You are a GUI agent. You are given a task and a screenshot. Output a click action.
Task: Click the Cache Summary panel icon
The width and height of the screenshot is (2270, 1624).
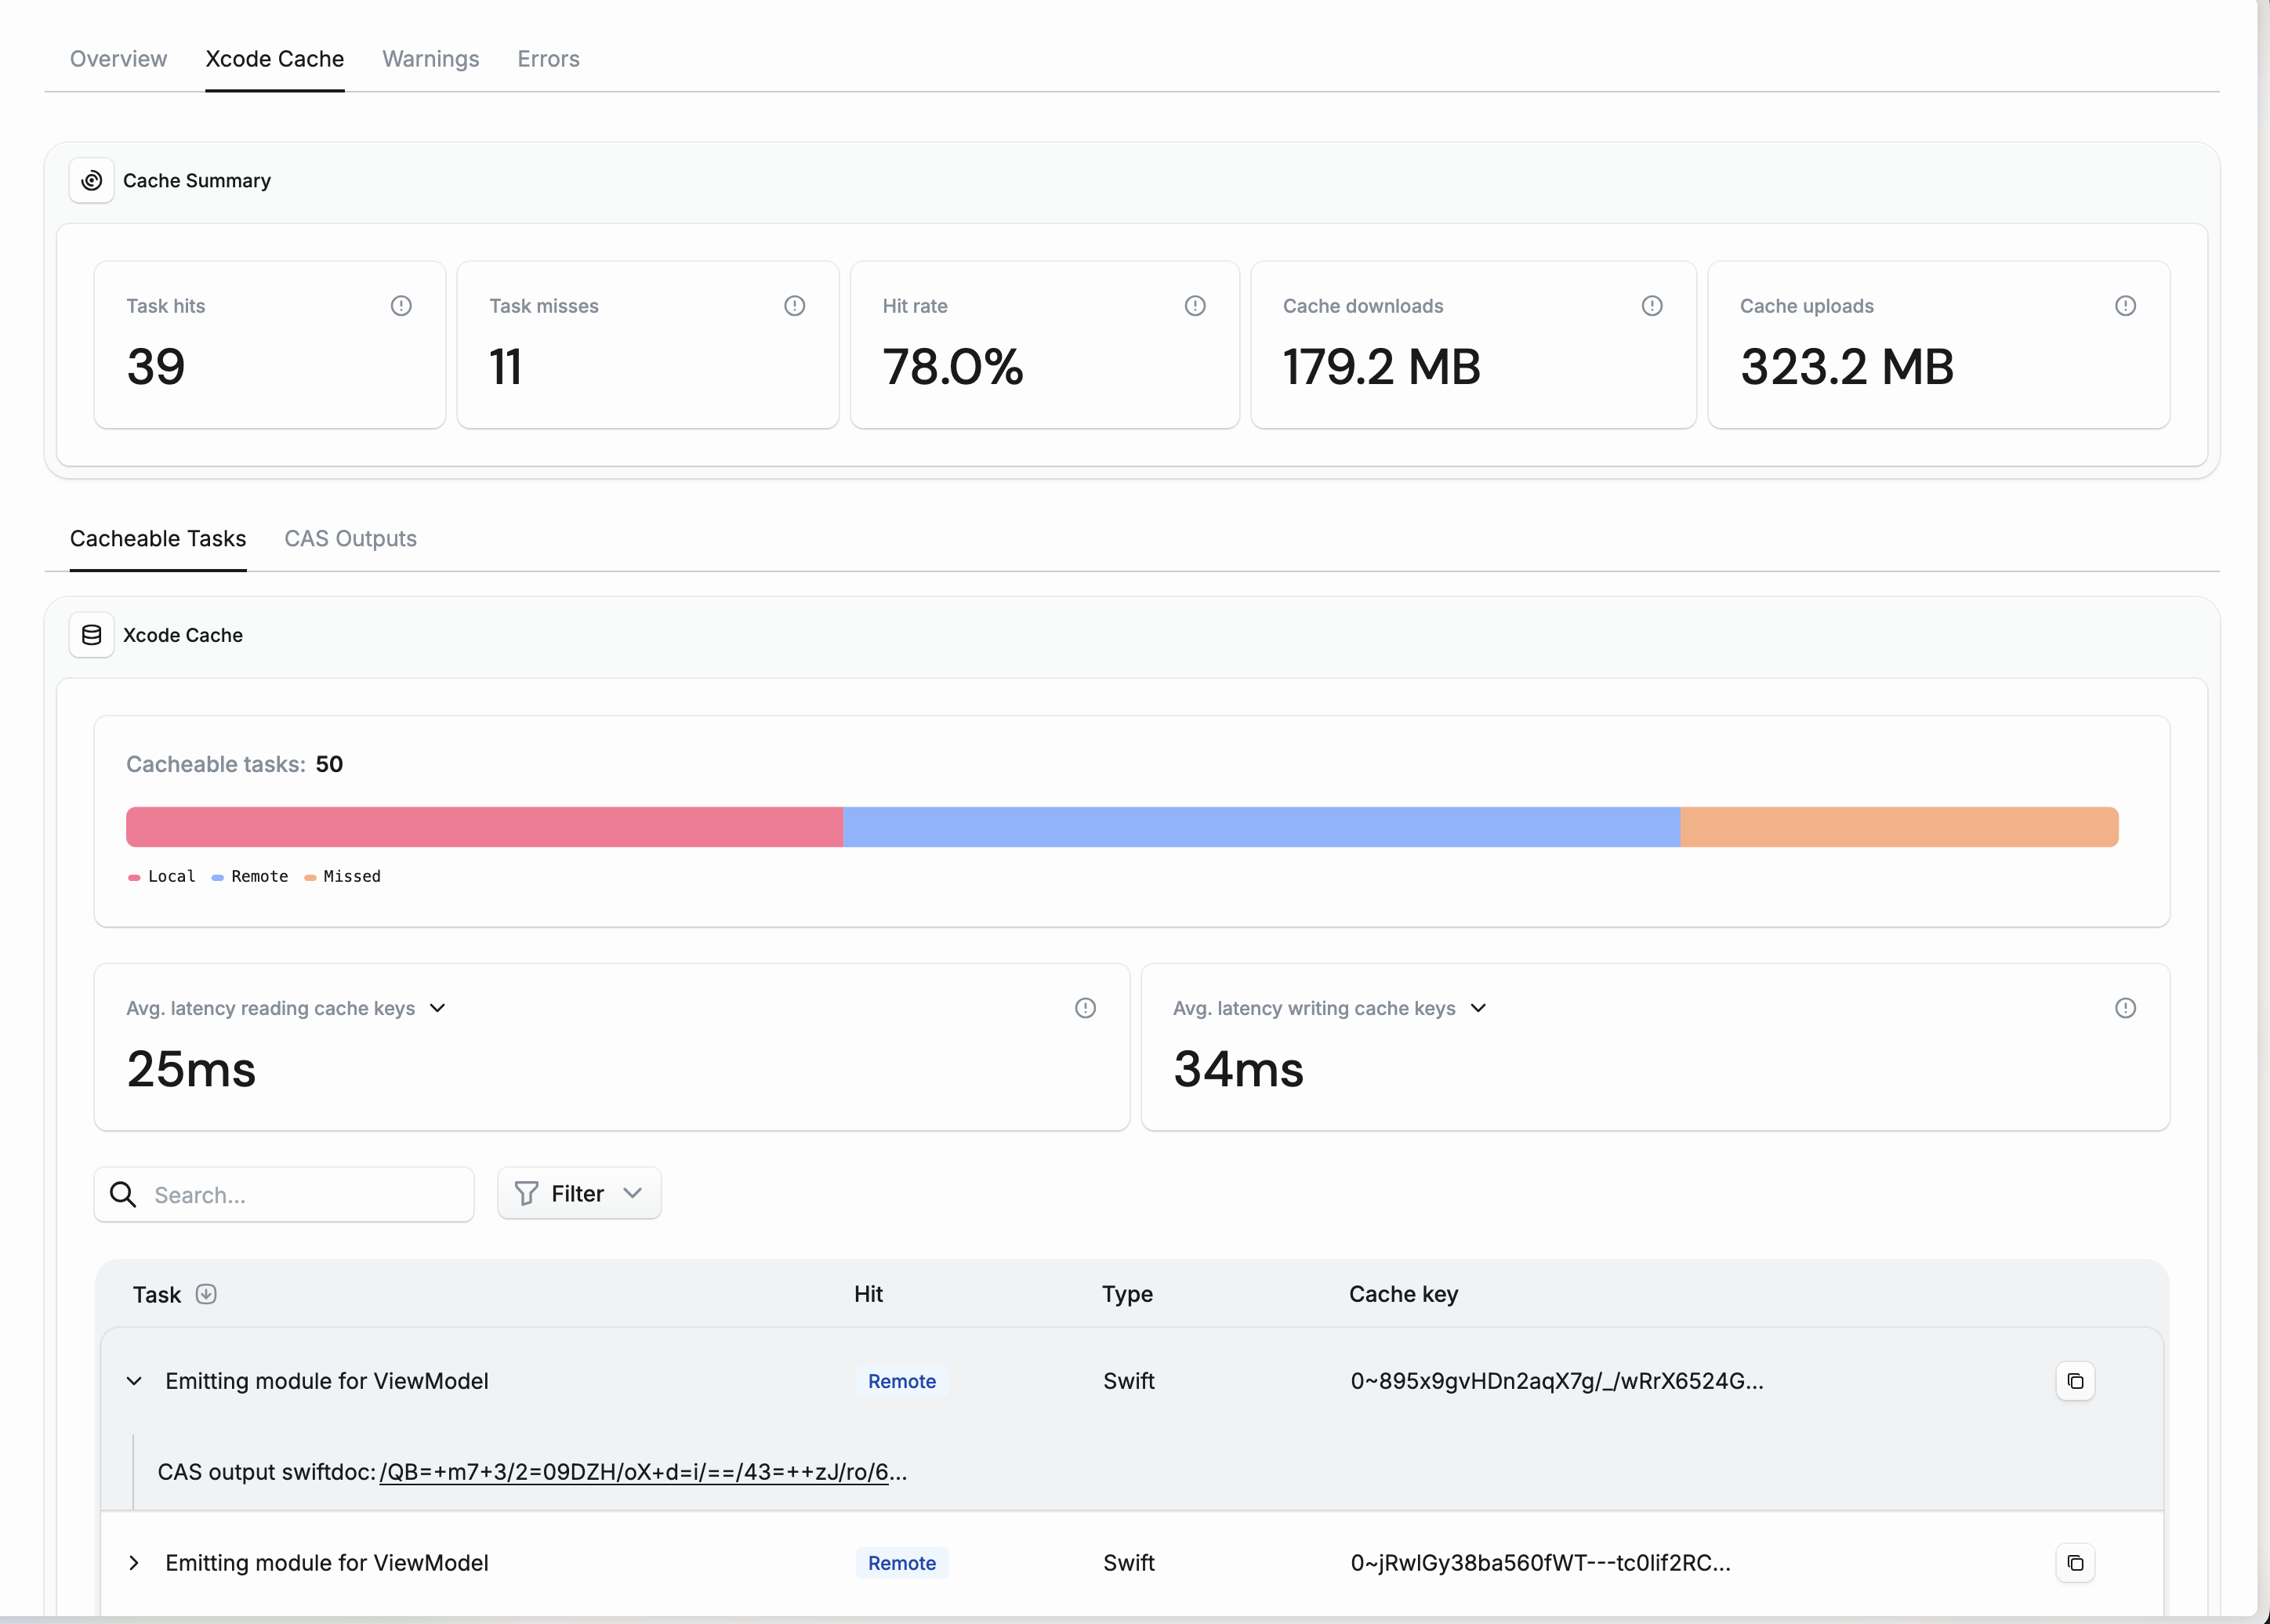(91, 180)
